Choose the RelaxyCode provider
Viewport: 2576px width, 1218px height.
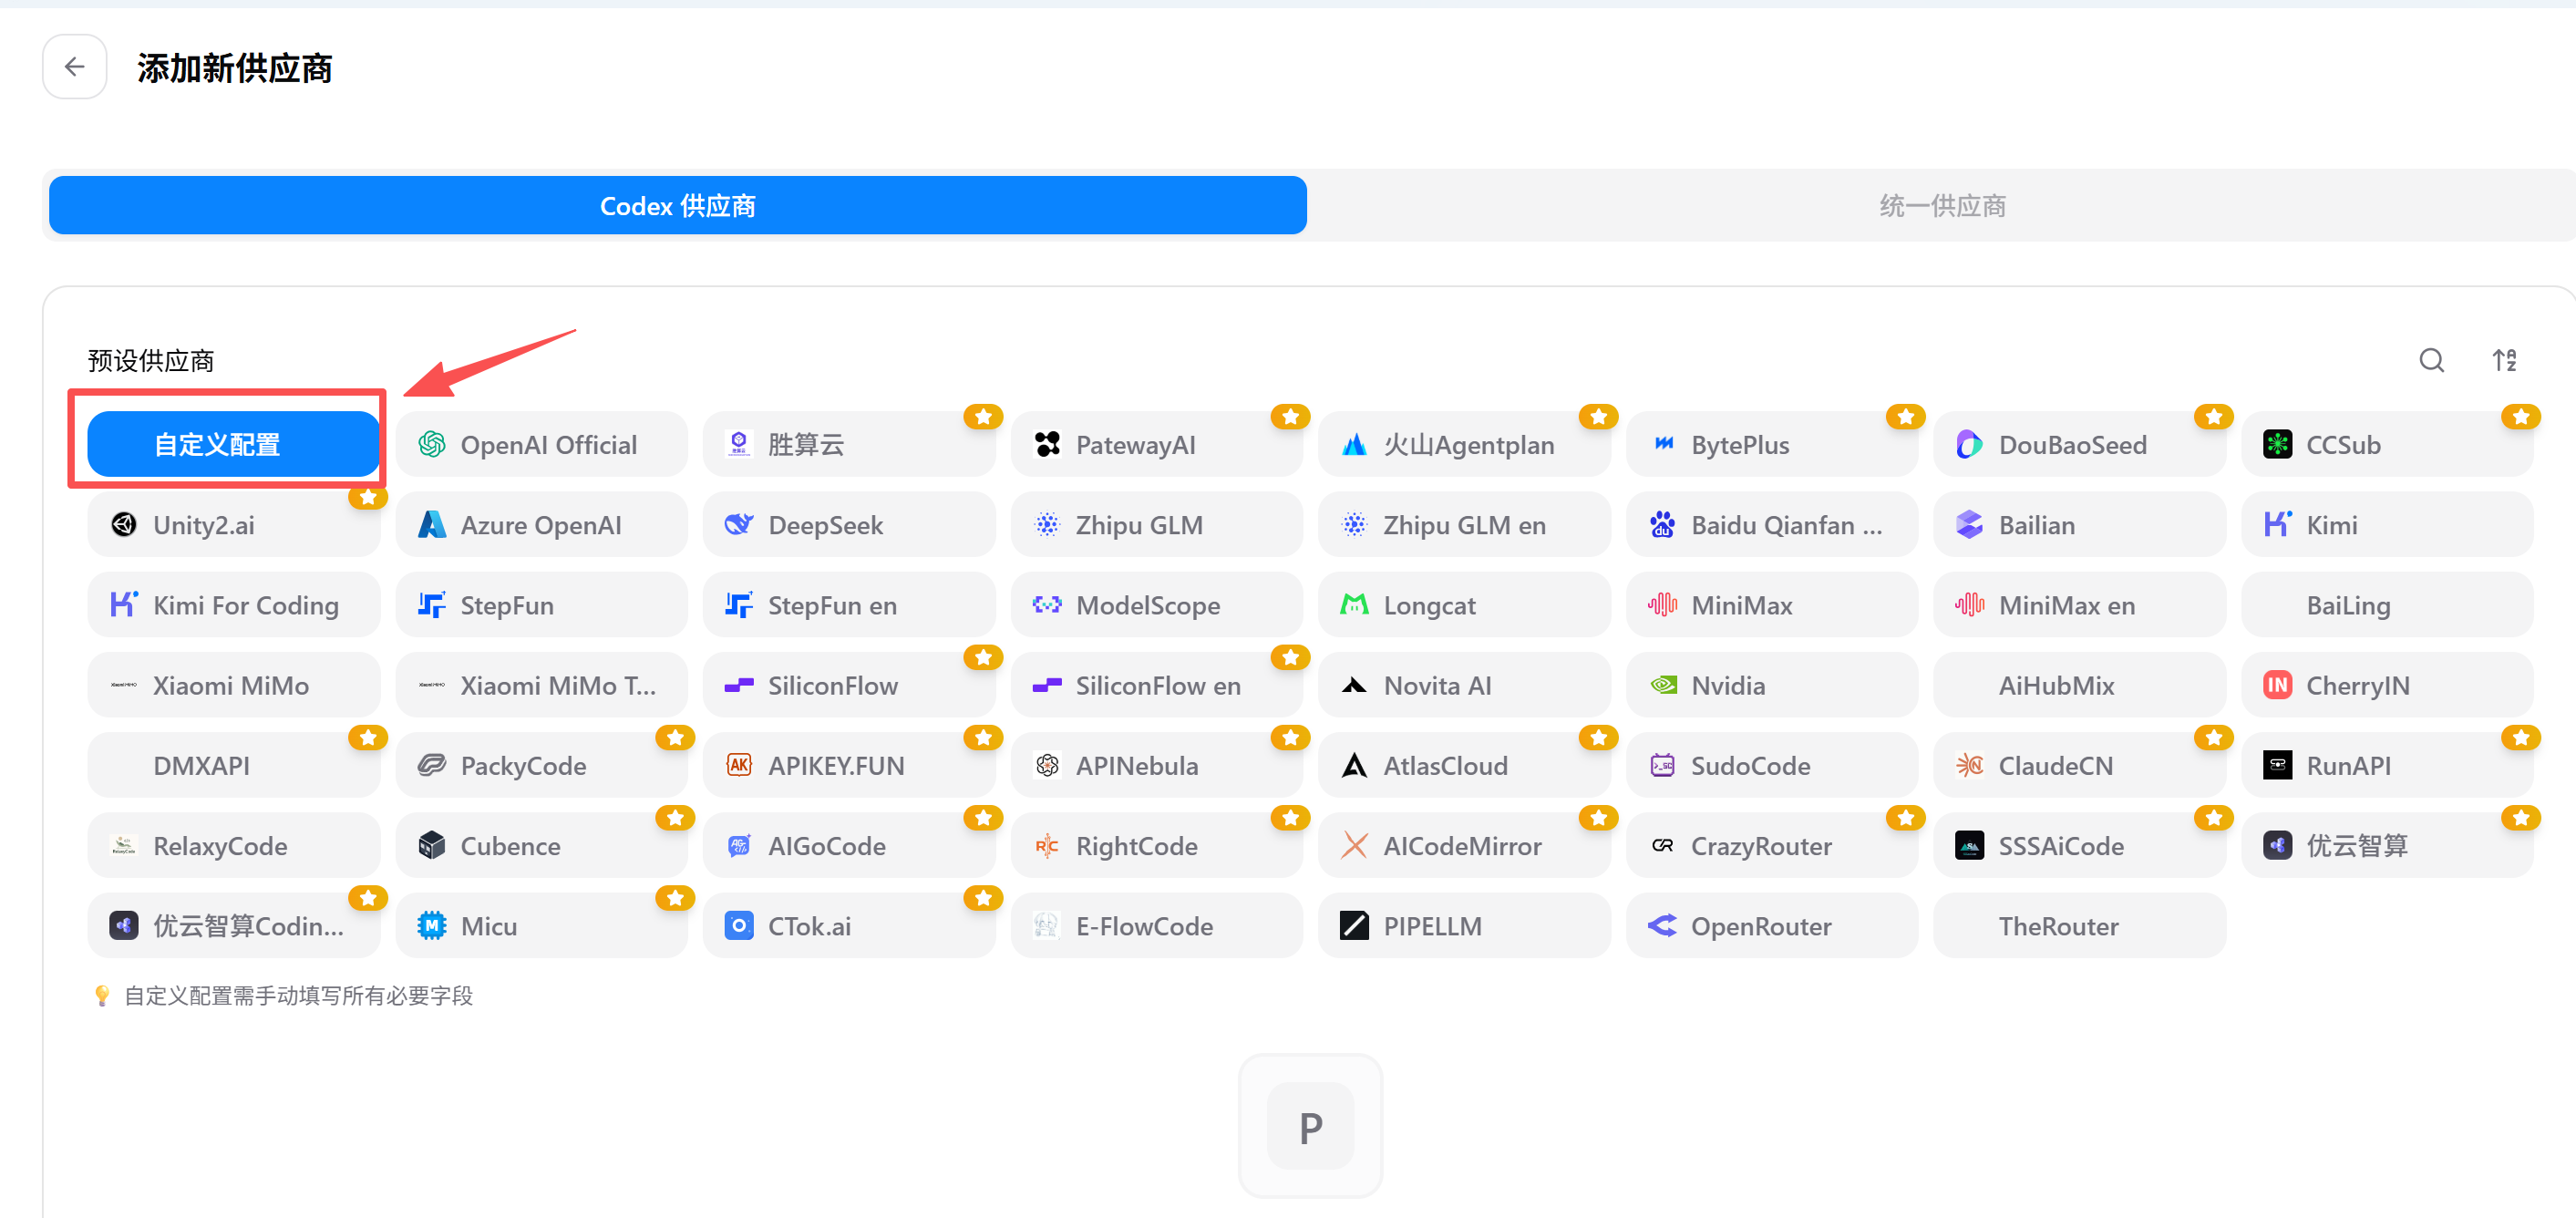[234, 845]
